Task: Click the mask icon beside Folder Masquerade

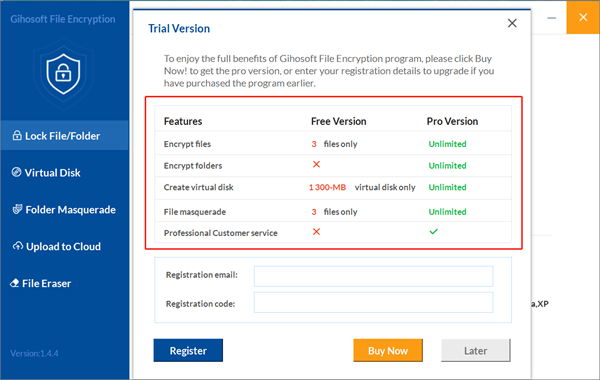Action: coord(17,209)
